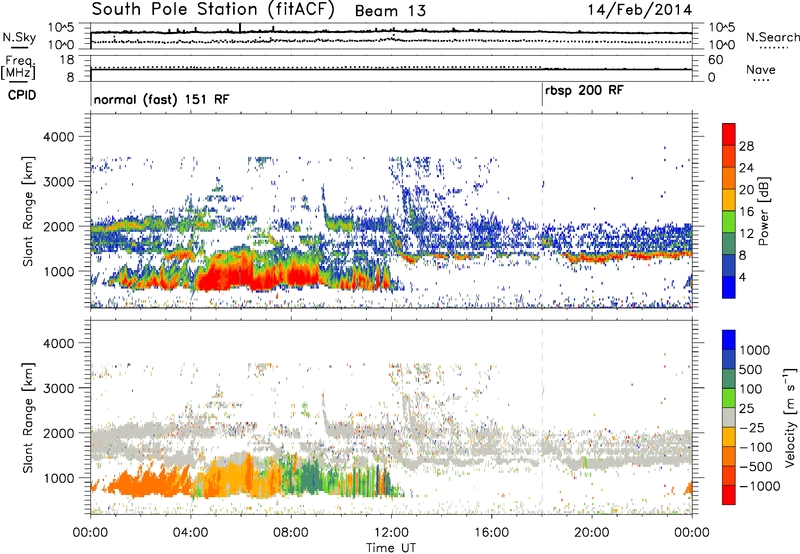Pick the red bottom segment of Velocity colorbar
The height and width of the screenshot is (554, 800).
(x=729, y=495)
